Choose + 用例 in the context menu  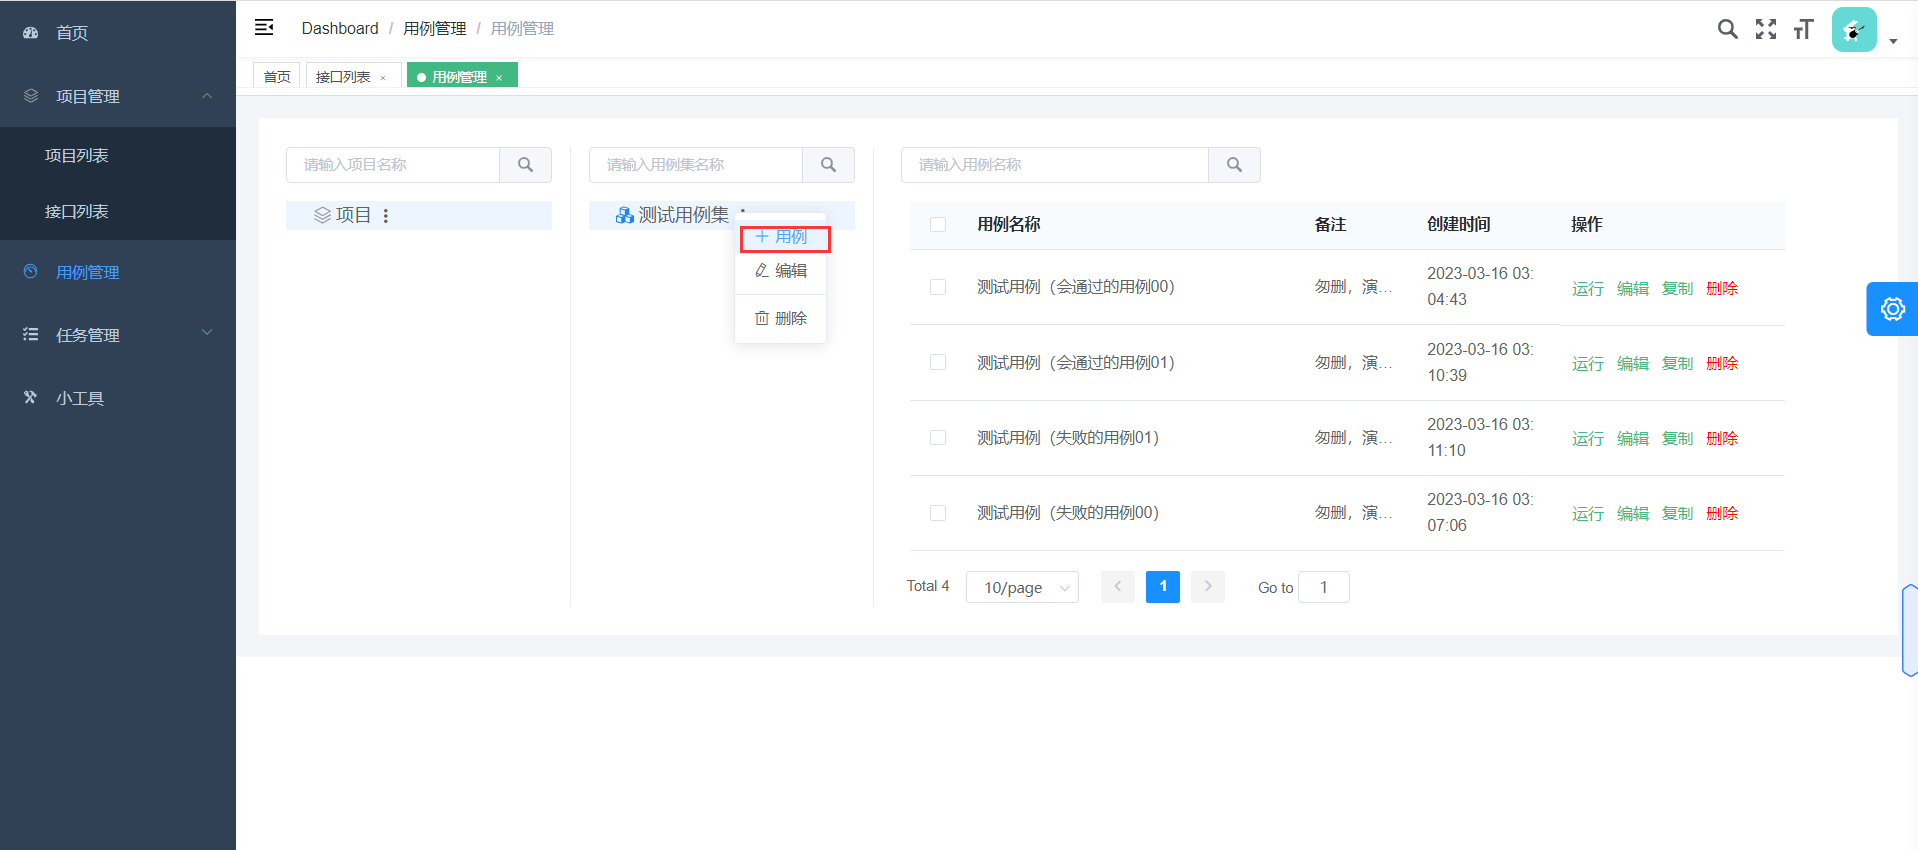[781, 237]
